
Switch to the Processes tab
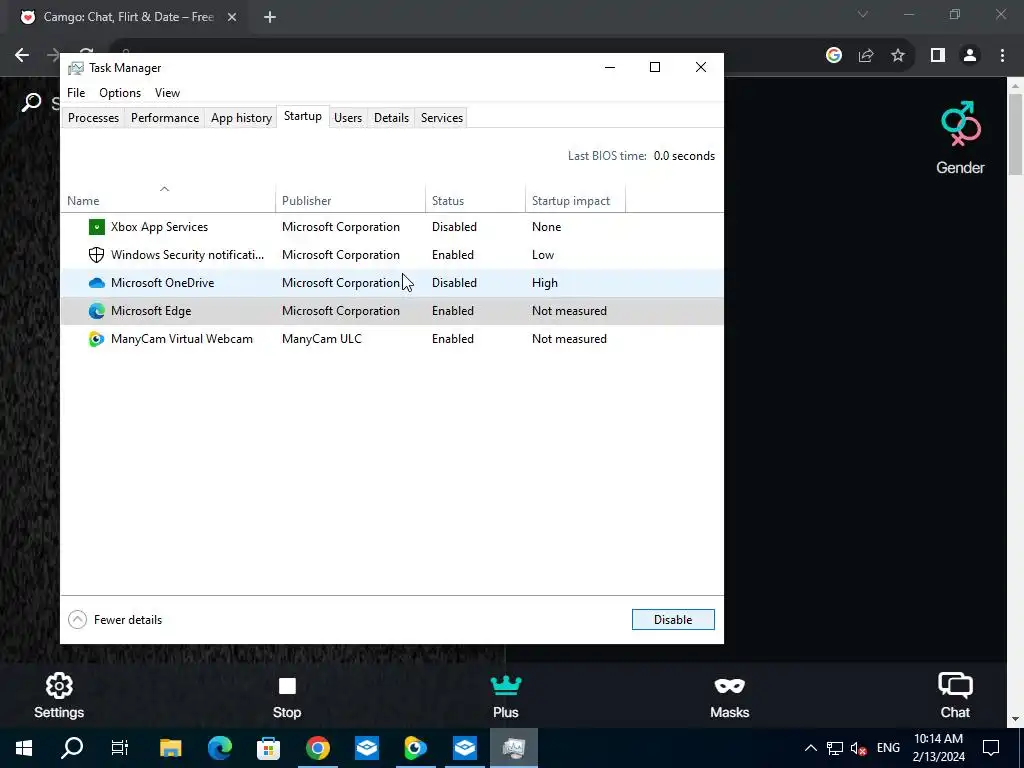pos(93,118)
